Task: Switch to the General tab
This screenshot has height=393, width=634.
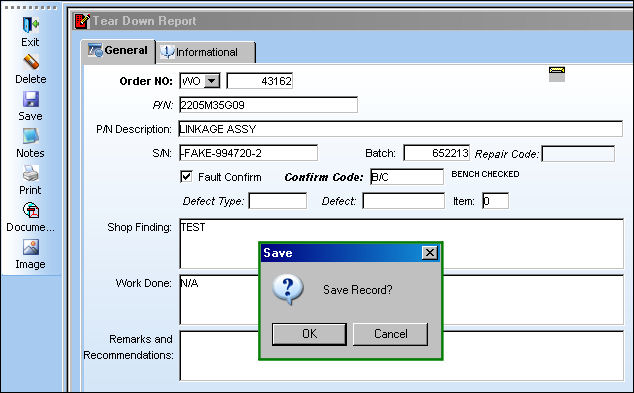Action: pos(118,51)
